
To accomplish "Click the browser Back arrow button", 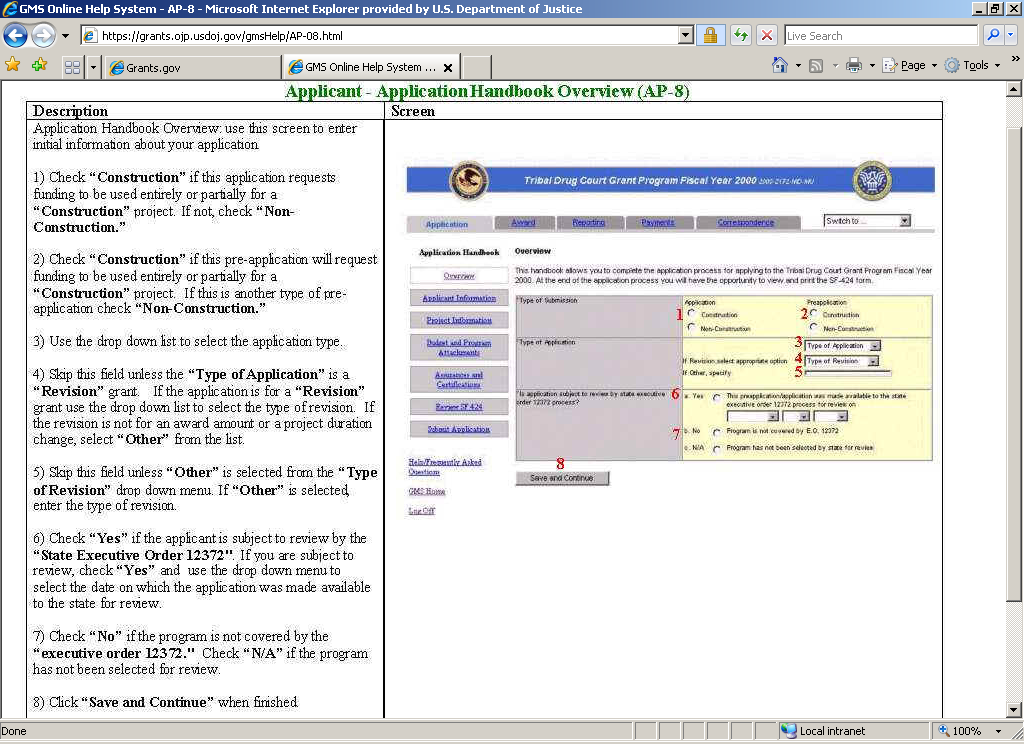I will pos(15,35).
